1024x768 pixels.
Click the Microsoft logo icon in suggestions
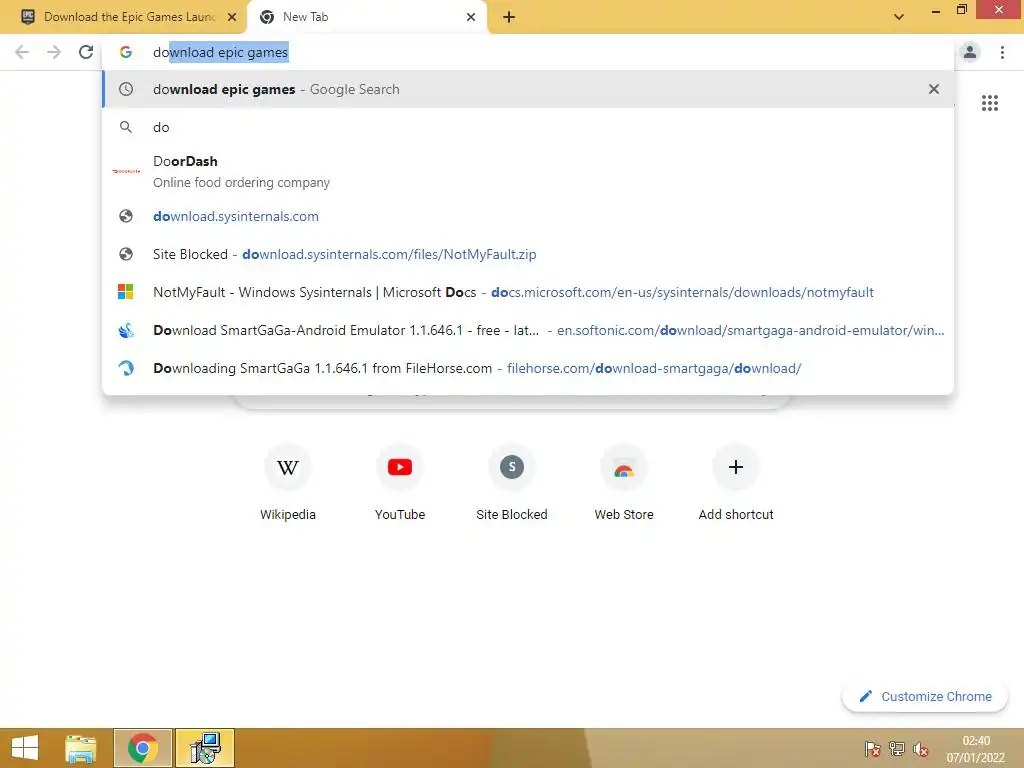coord(125,292)
